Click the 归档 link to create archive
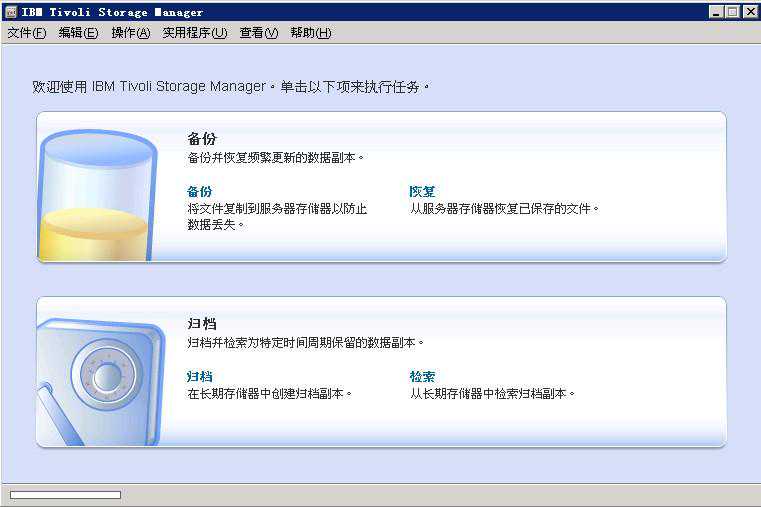 (200, 376)
